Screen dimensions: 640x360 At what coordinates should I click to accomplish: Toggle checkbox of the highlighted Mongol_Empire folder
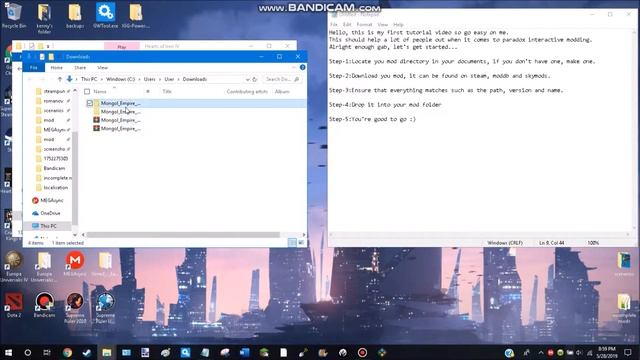(x=89, y=103)
